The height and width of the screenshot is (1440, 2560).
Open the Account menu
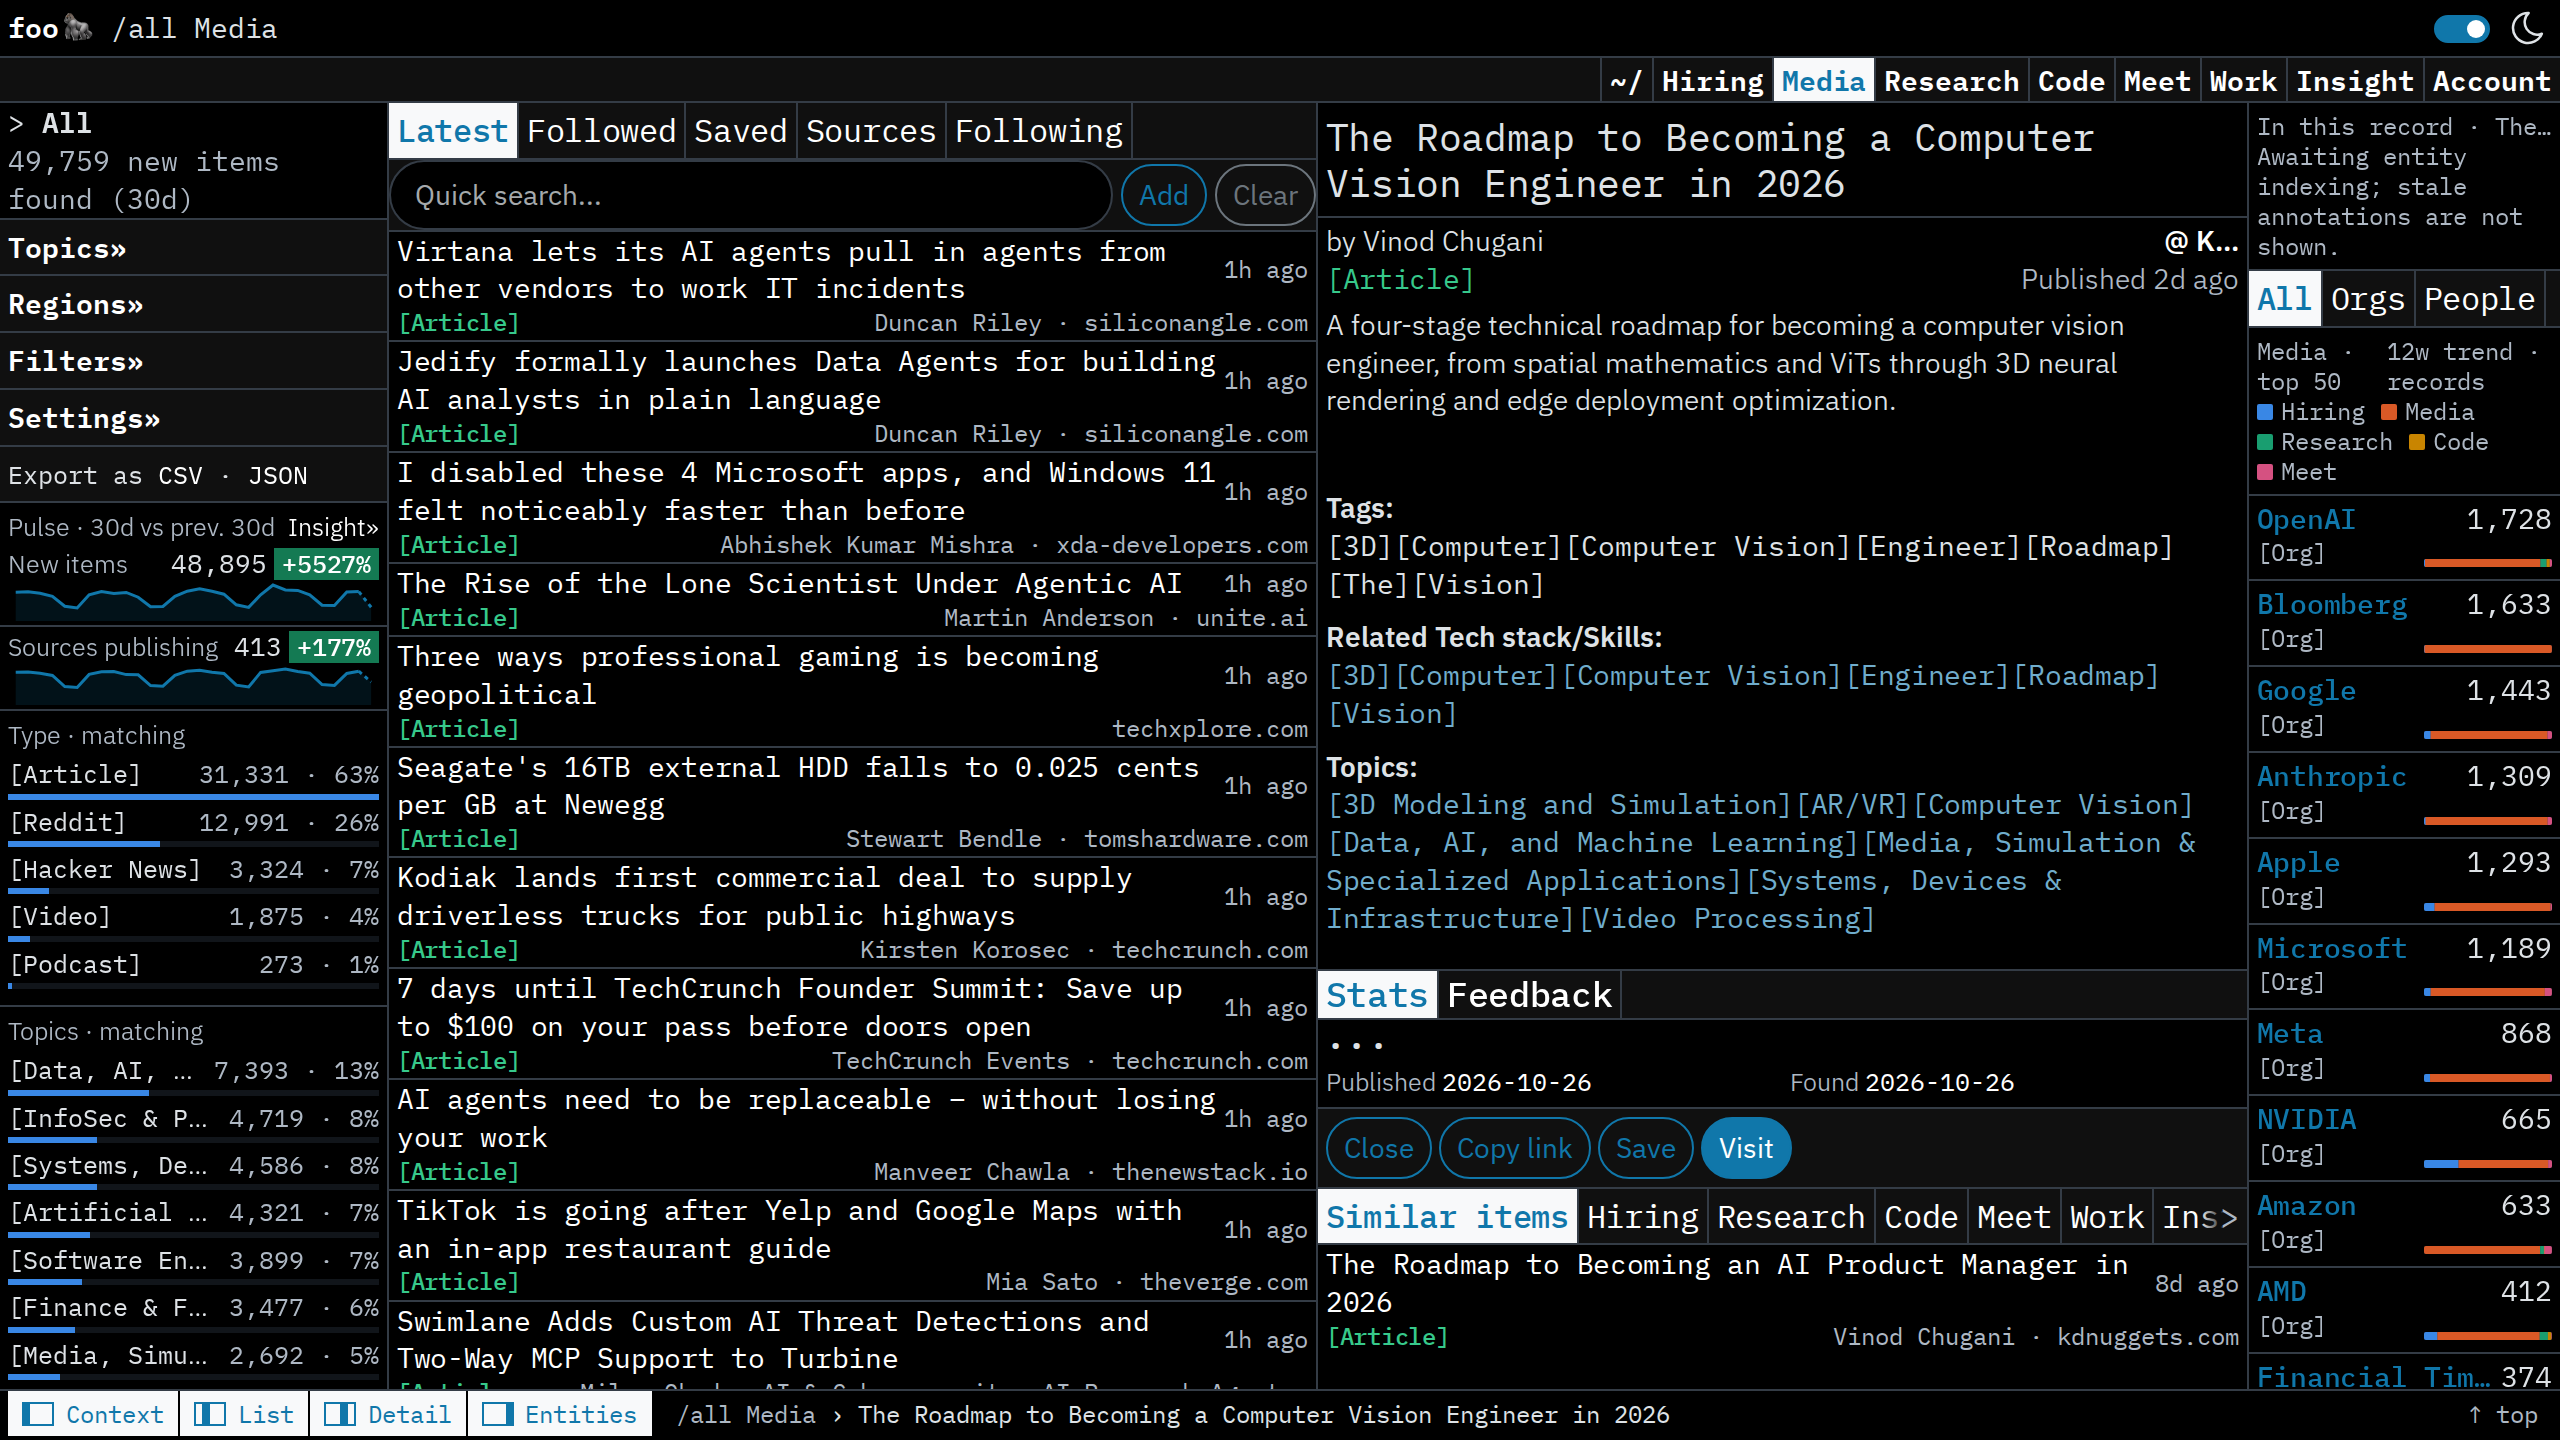point(2491,81)
